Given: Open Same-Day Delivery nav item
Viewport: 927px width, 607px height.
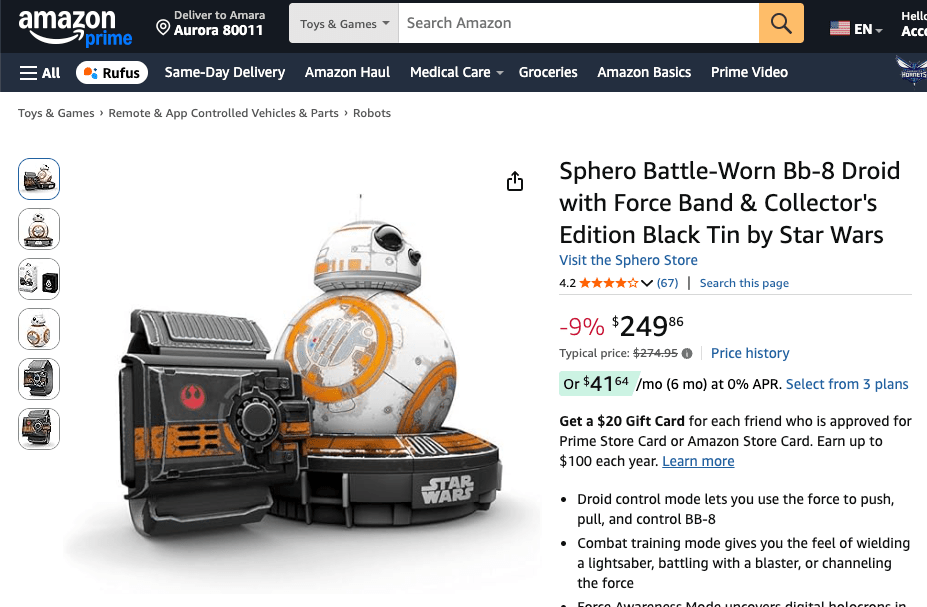Looking at the screenshot, I should [225, 72].
